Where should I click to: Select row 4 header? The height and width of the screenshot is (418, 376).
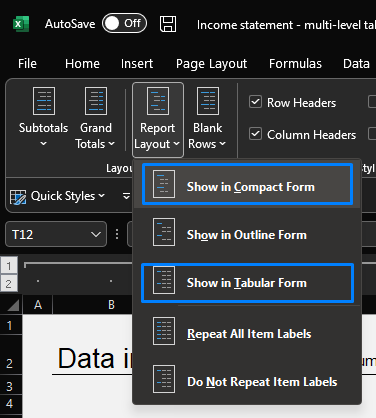pyautogui.click(x=10, y=404)
